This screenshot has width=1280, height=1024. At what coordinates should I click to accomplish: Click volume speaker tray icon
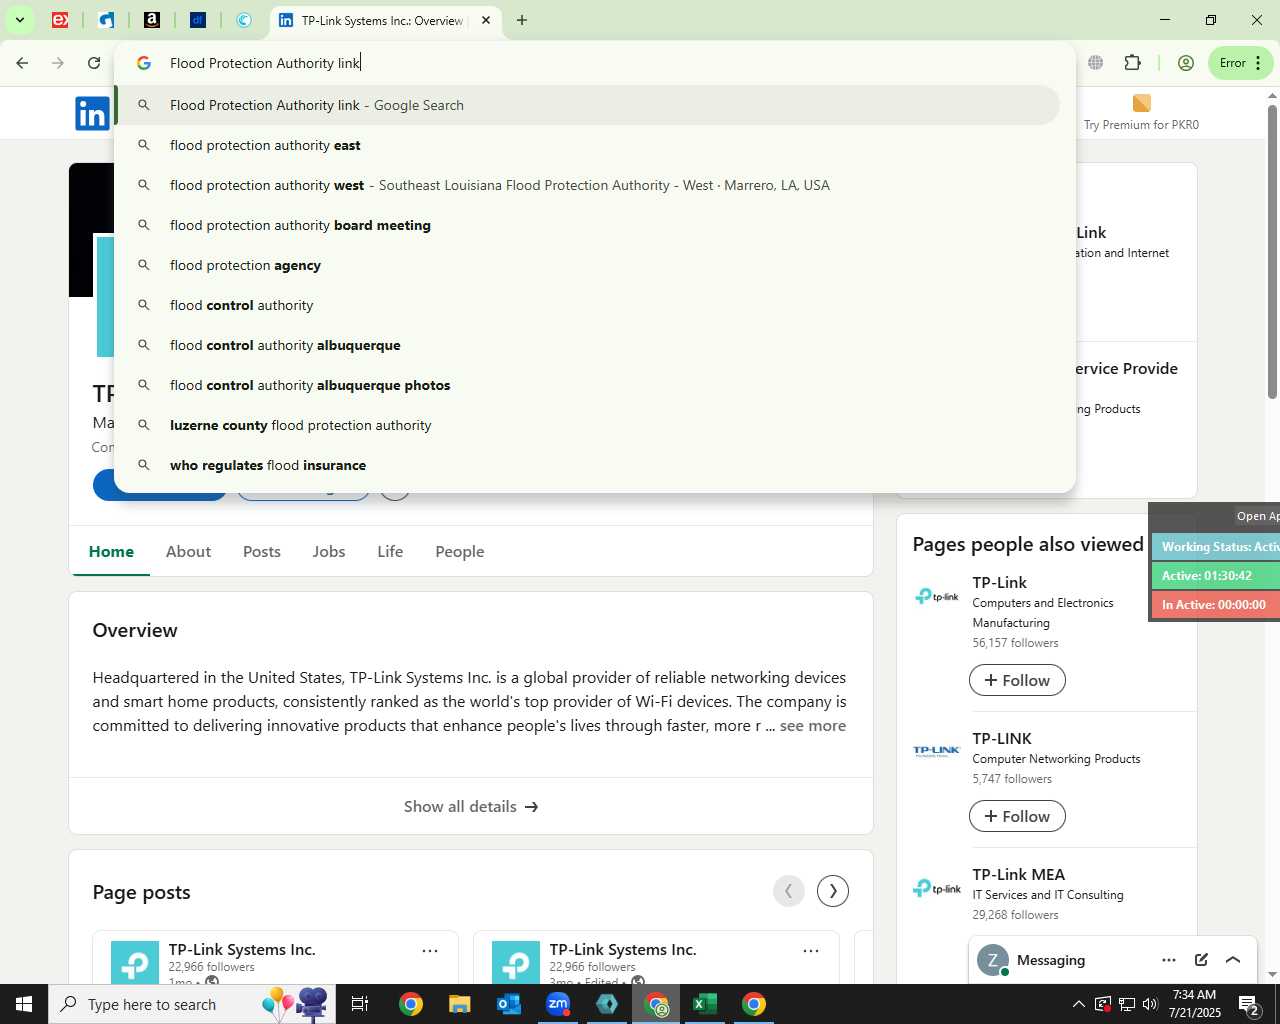click(x=1150, y=1004)
